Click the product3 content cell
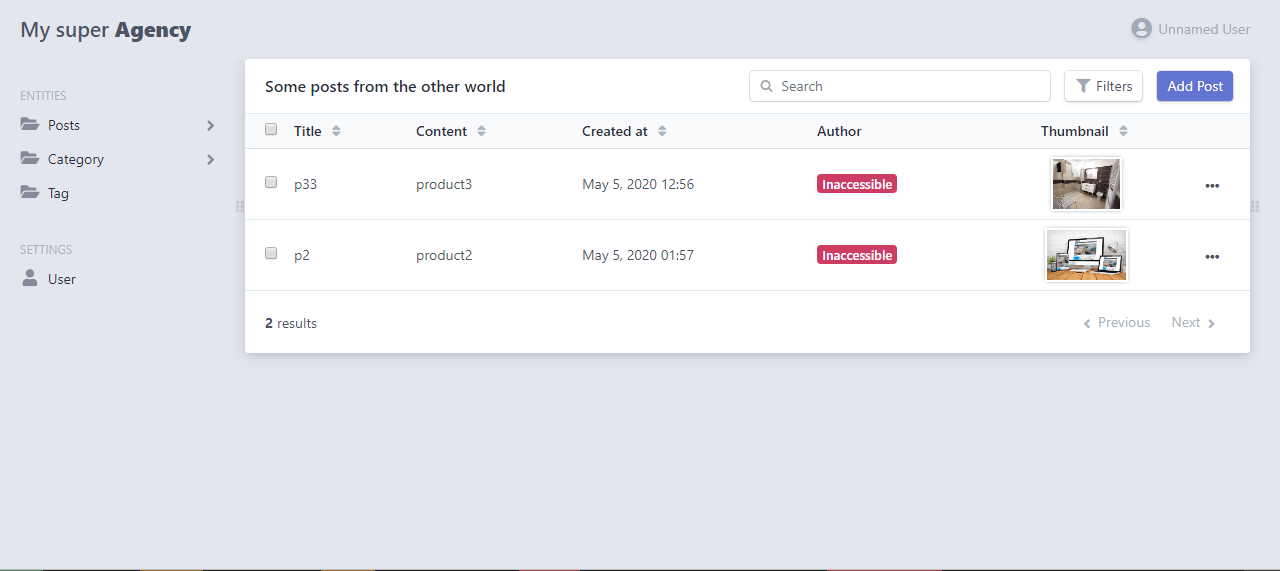 tap(444, 184)
